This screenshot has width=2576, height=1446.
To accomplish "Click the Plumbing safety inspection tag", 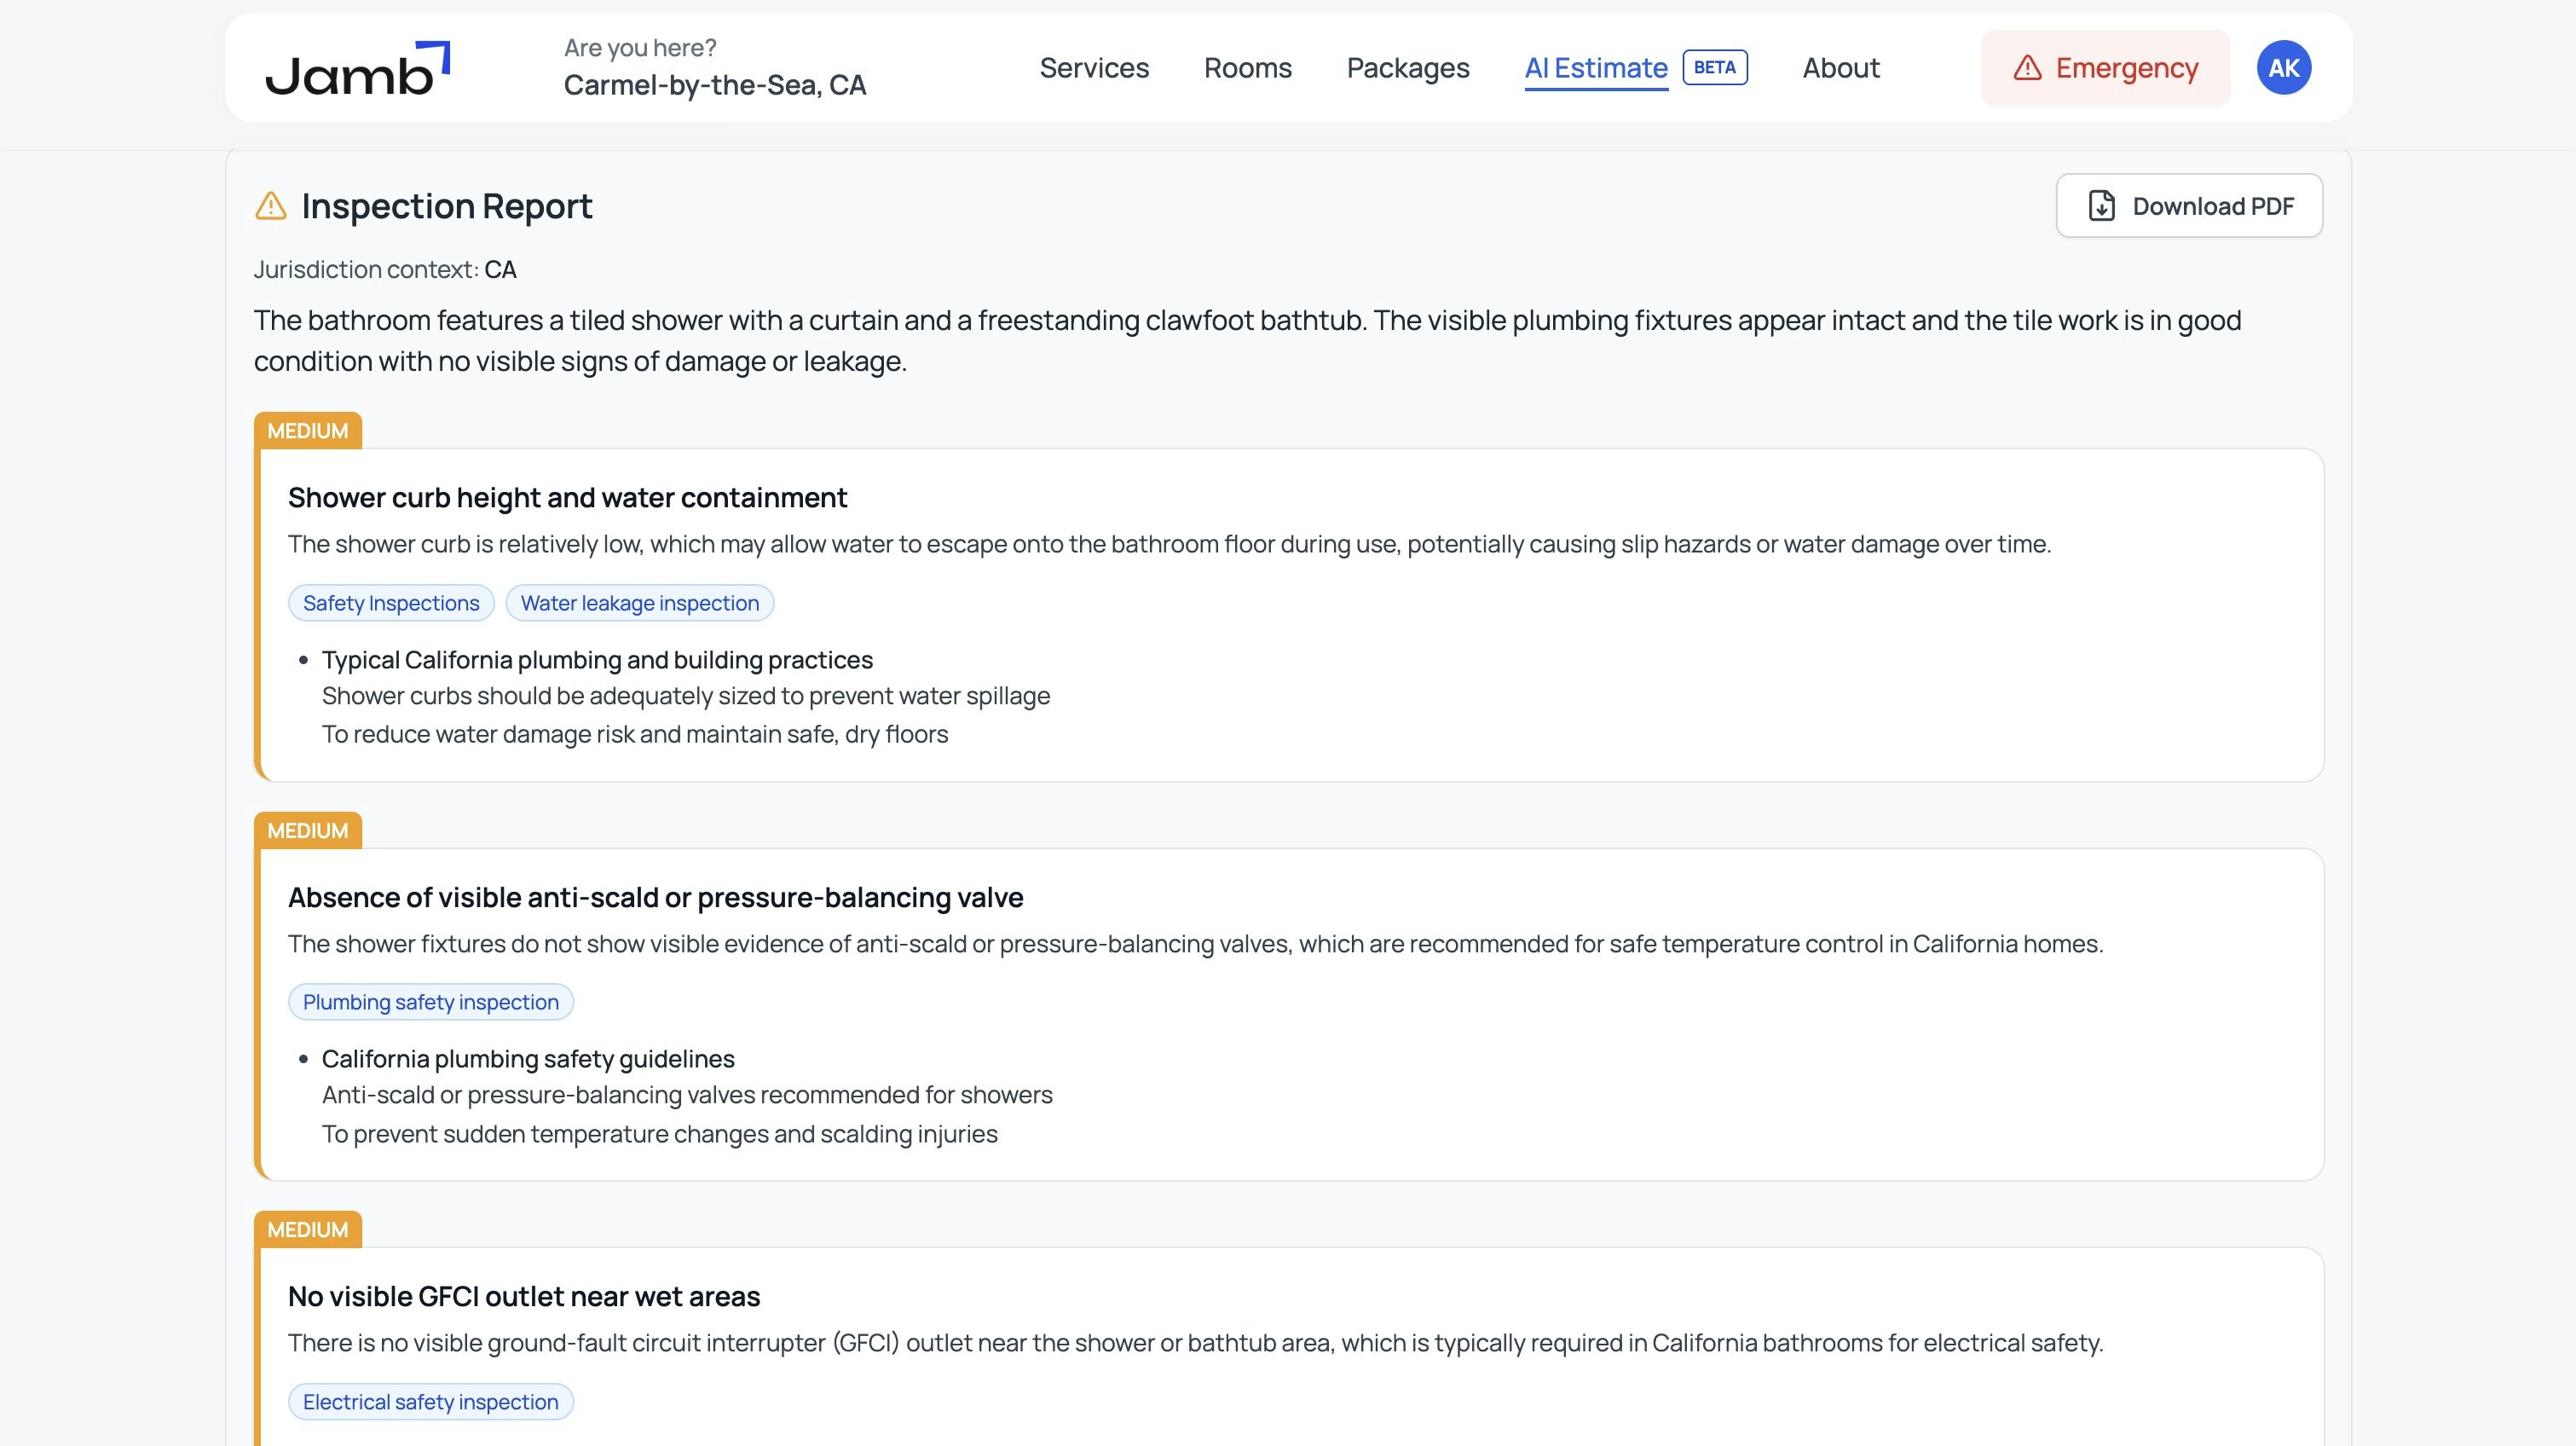I will [431, 1002].
